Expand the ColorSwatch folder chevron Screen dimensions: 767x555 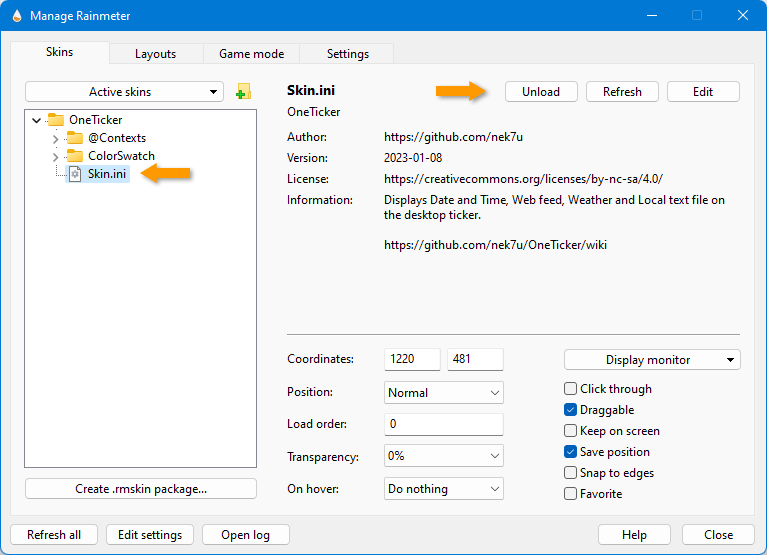pos(55,157)
